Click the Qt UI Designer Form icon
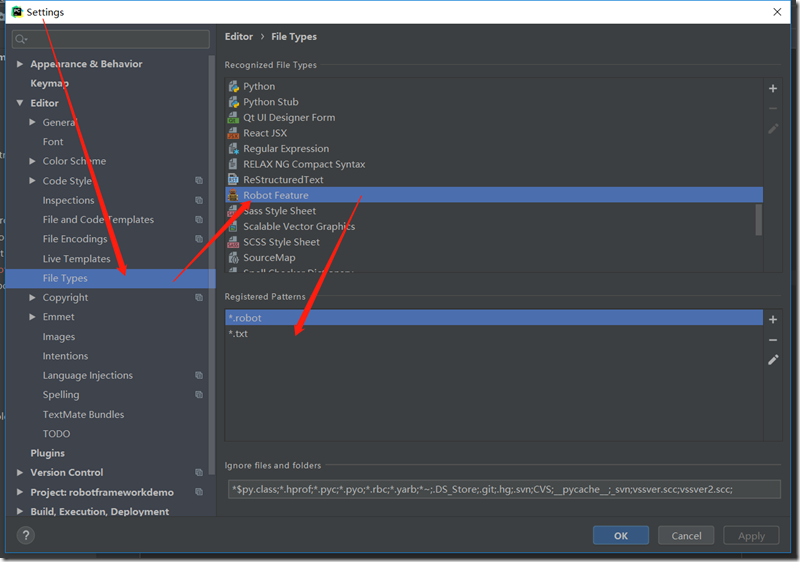Viewport: 800px width, 562px height. point(233,118)
